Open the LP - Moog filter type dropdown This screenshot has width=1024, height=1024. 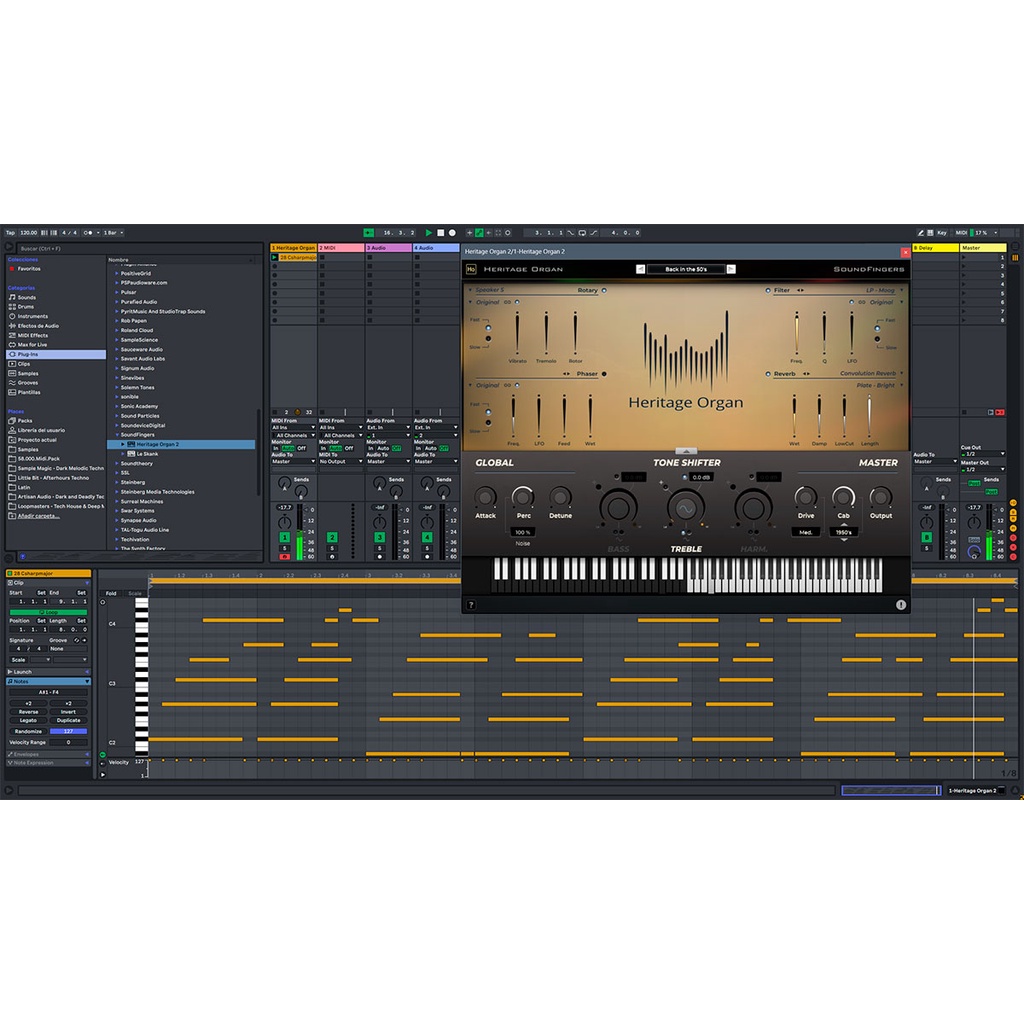pos(885,291)
